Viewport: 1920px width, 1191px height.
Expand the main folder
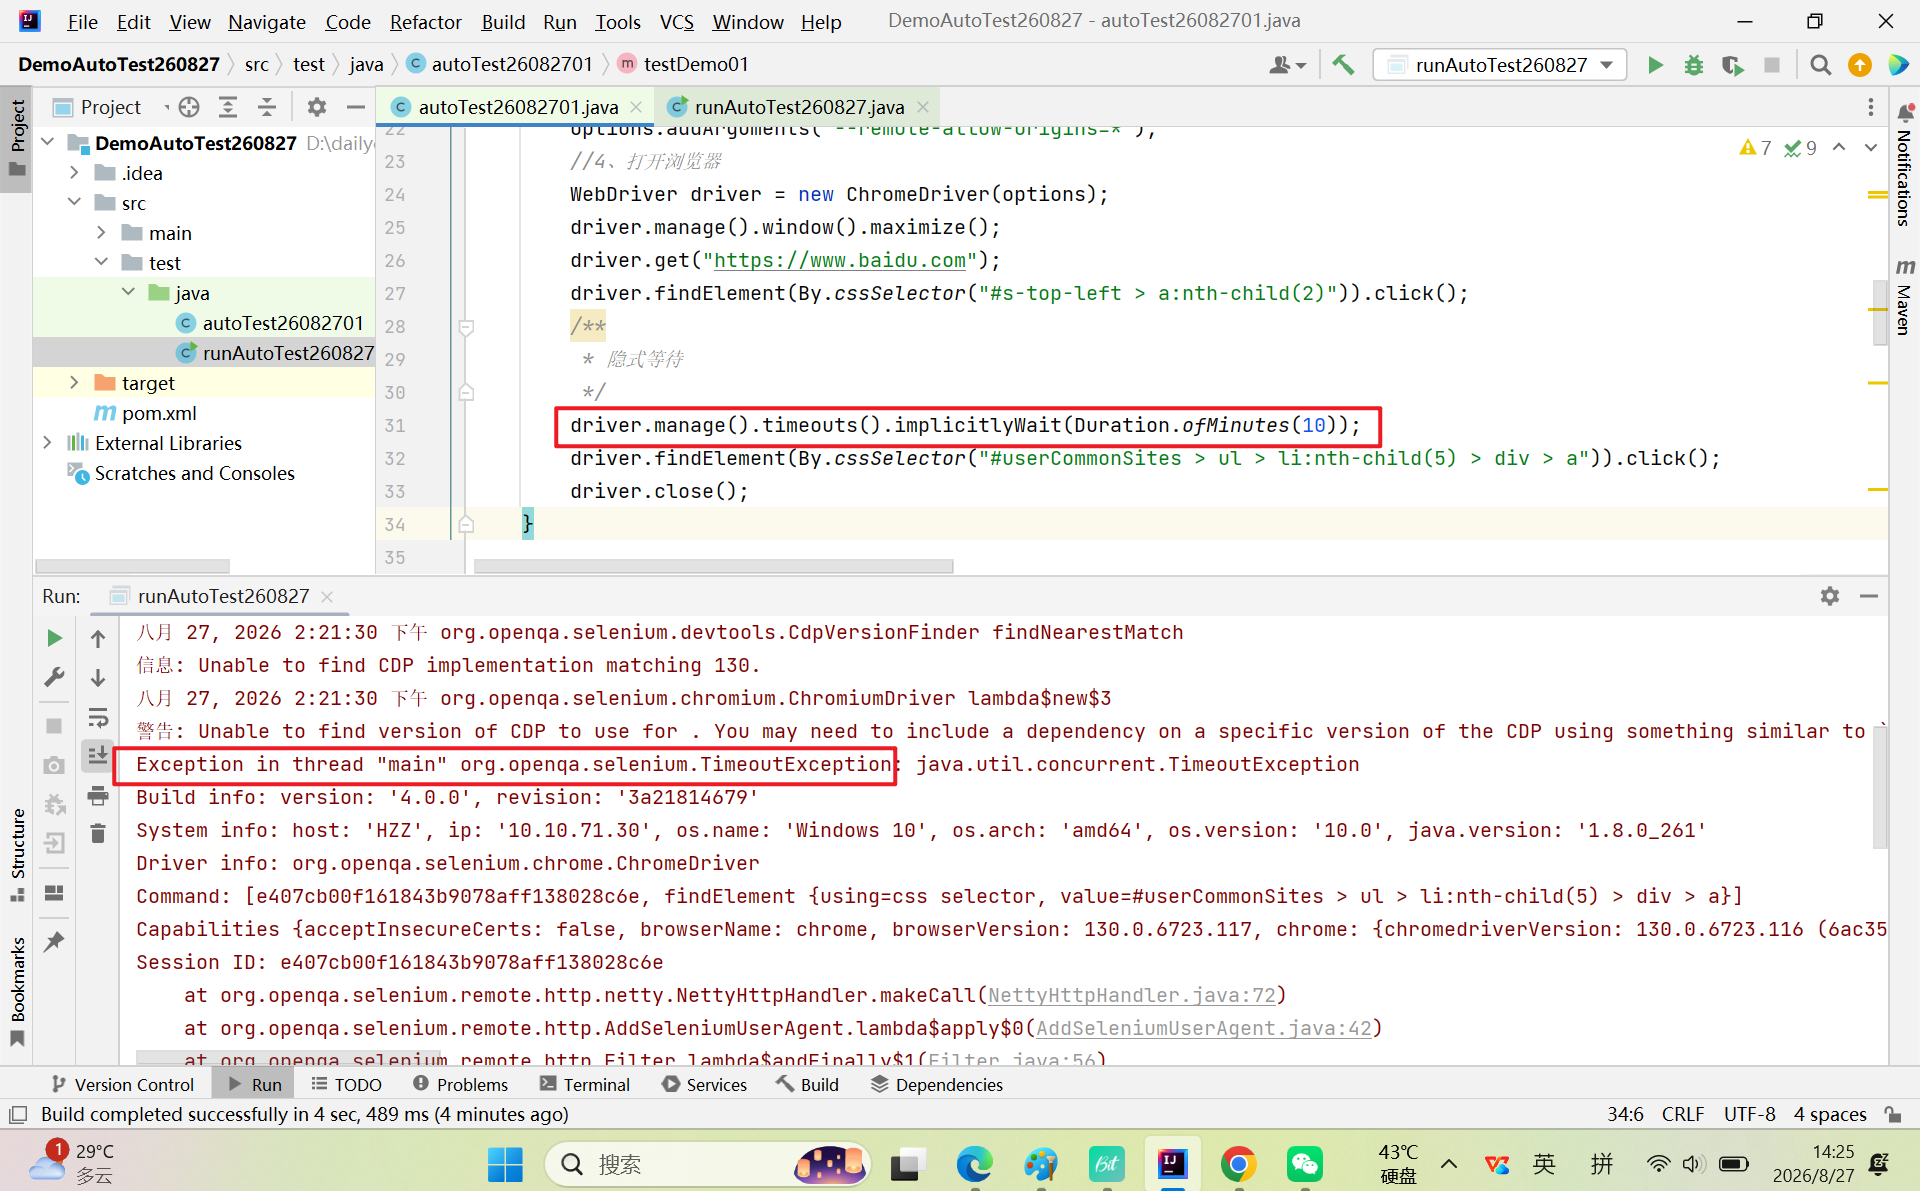(x=101, y=233)
